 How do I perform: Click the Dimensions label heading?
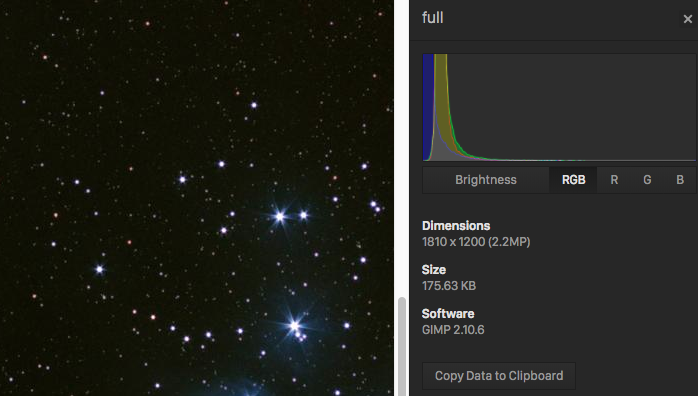coord(456,226)
